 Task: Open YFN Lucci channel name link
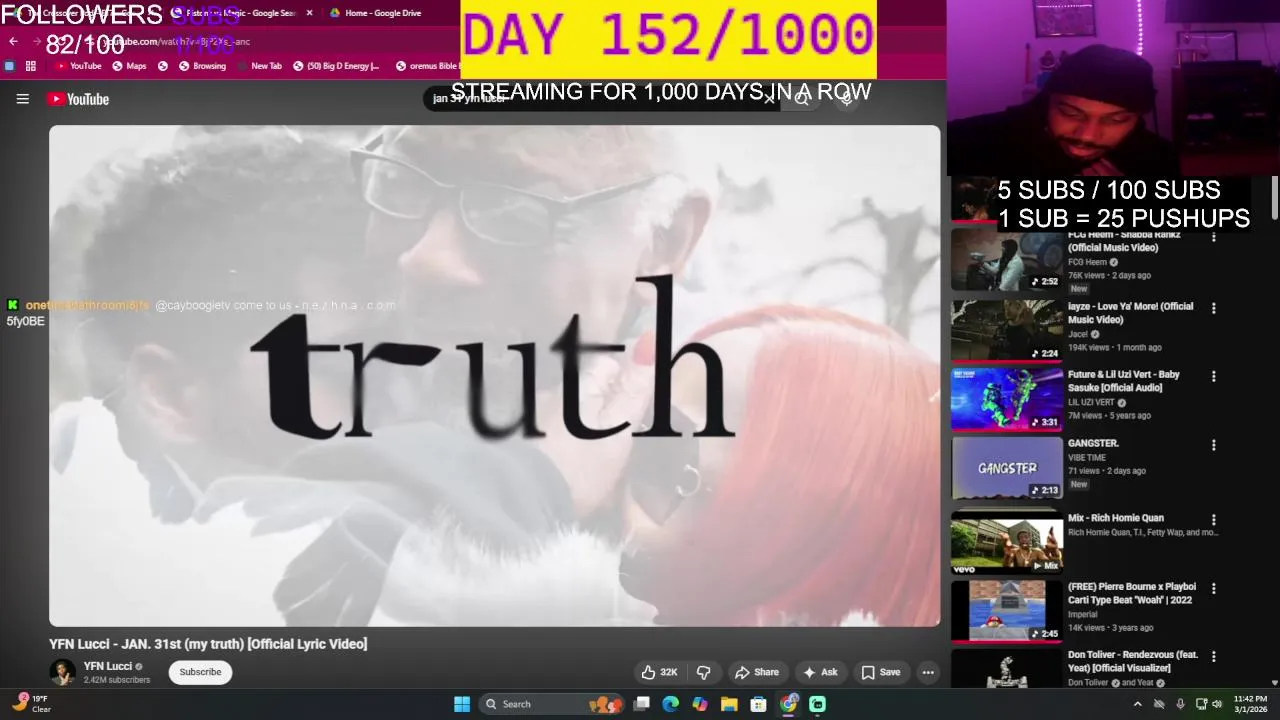(x=107, y=666)
